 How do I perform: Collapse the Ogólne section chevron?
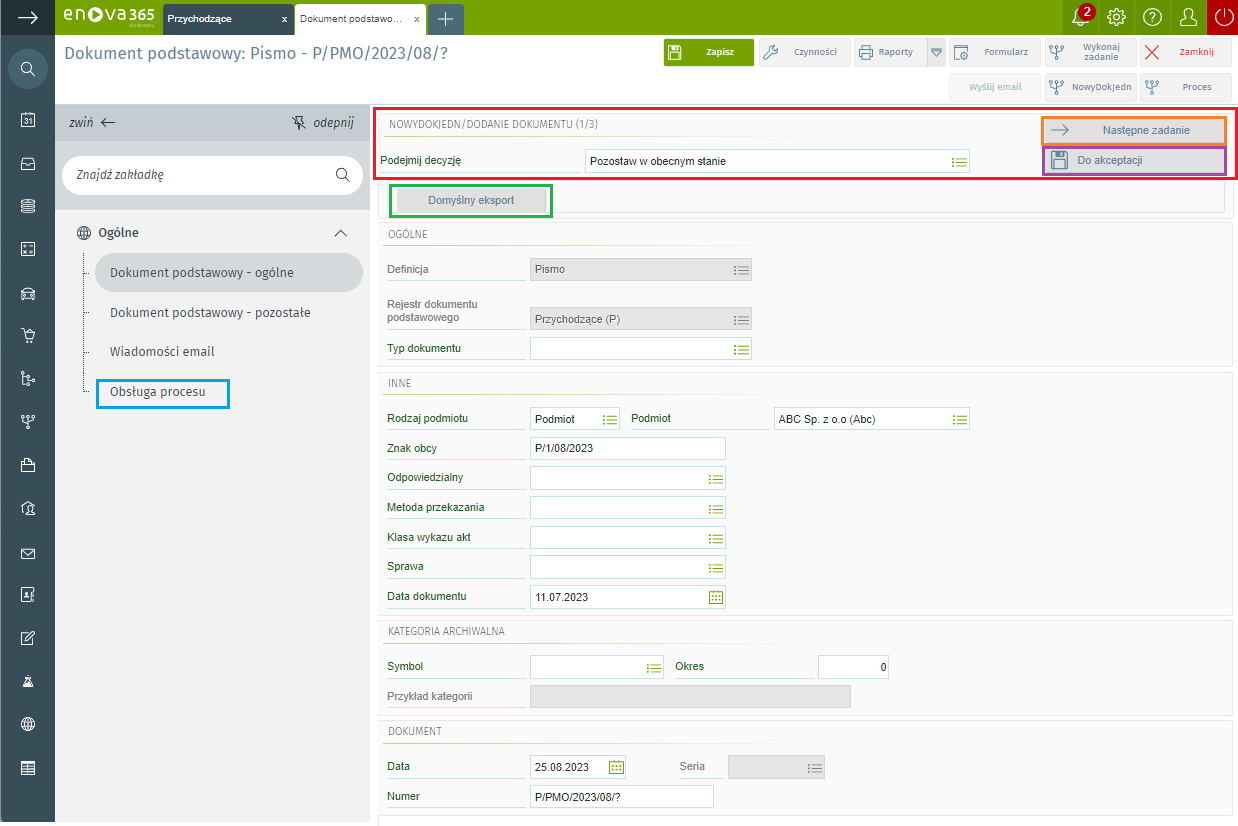click(x=340, y=233)
